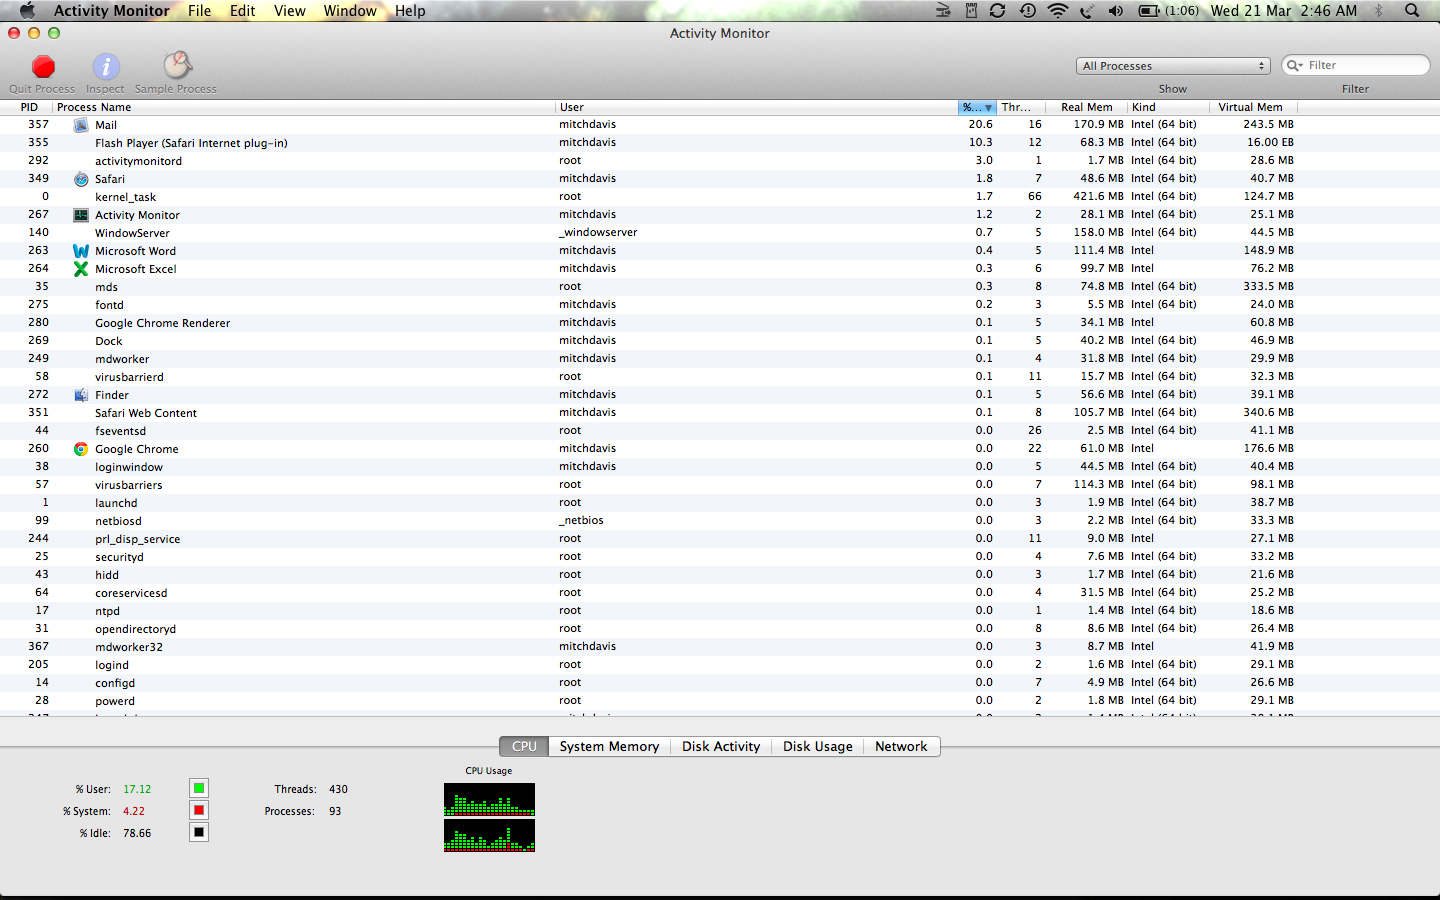Switch to the CPU tab

point(524,747)
